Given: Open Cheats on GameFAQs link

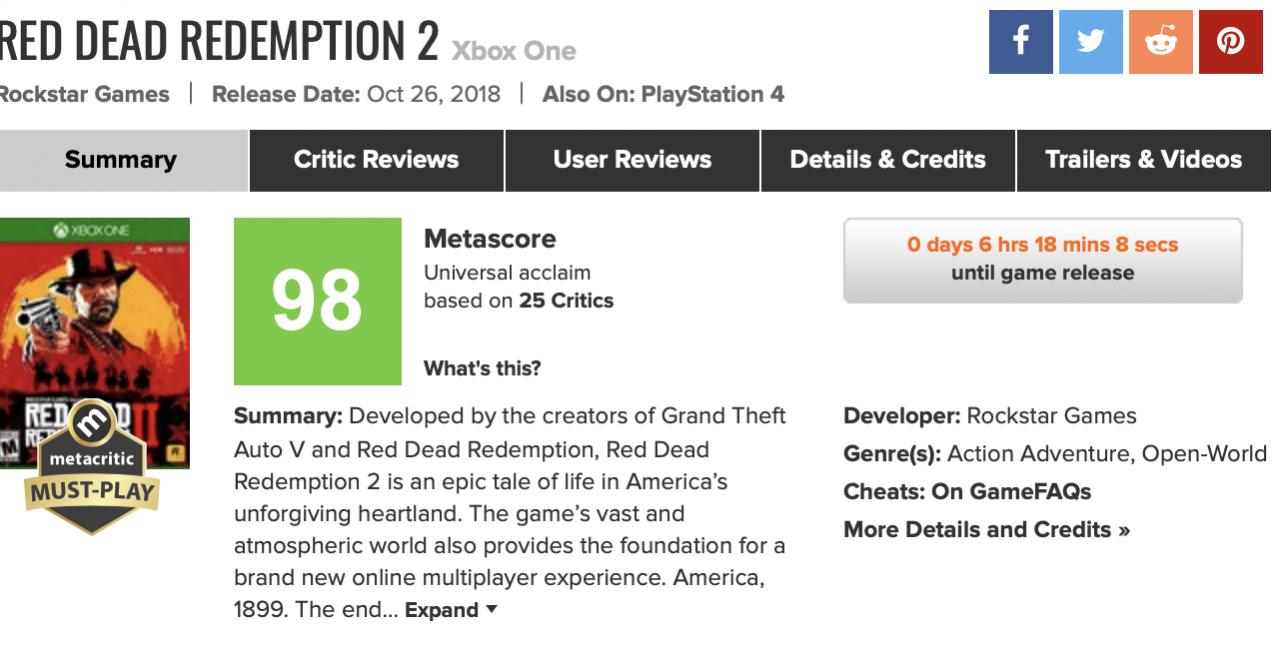Looking at the screenshot, I should (967, 492).
